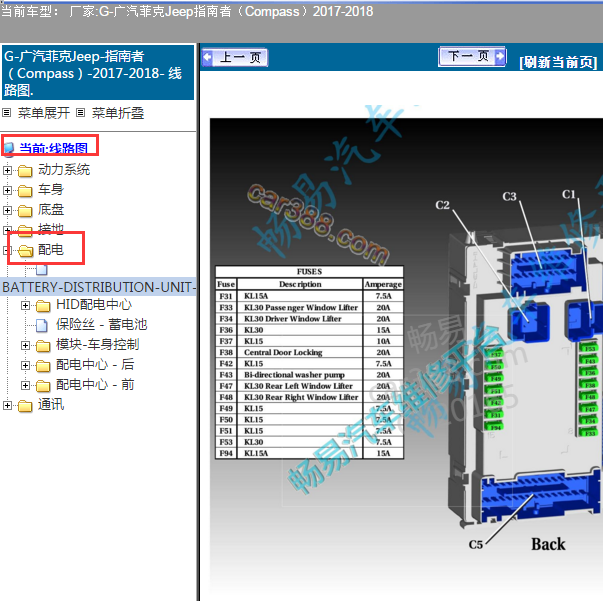Click the 配电中心 - 后 folder icon

coord(43,366)
